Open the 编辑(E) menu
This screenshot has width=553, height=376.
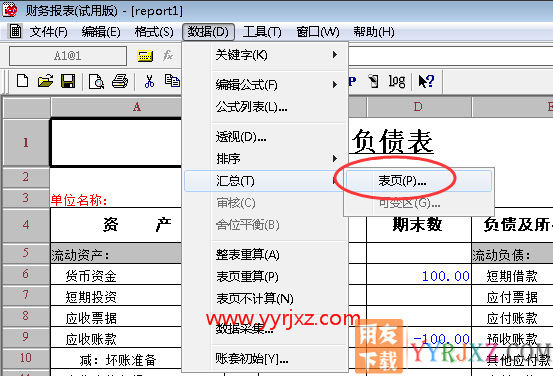click(x=101, y=32)
